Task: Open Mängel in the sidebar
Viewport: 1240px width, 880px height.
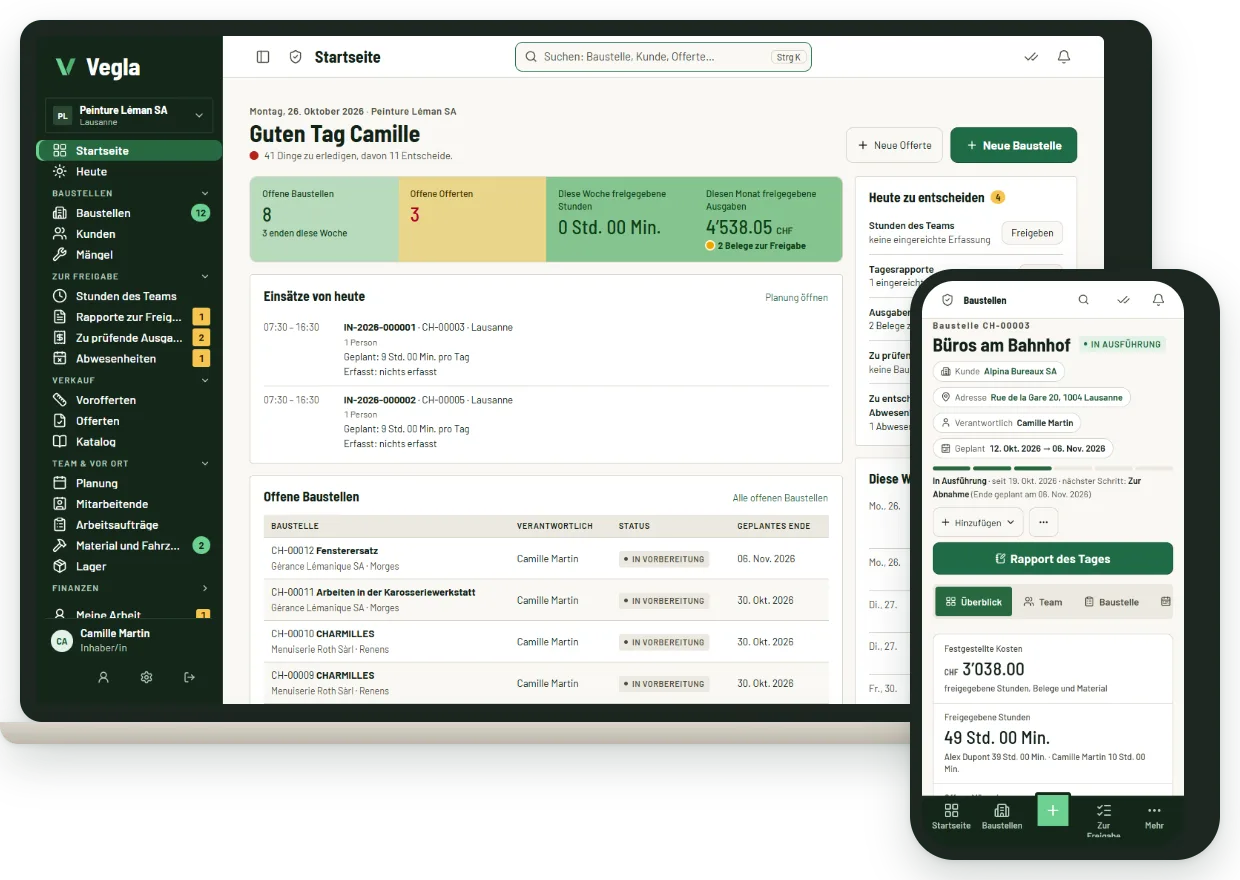Action: click(x=129, y=255)
